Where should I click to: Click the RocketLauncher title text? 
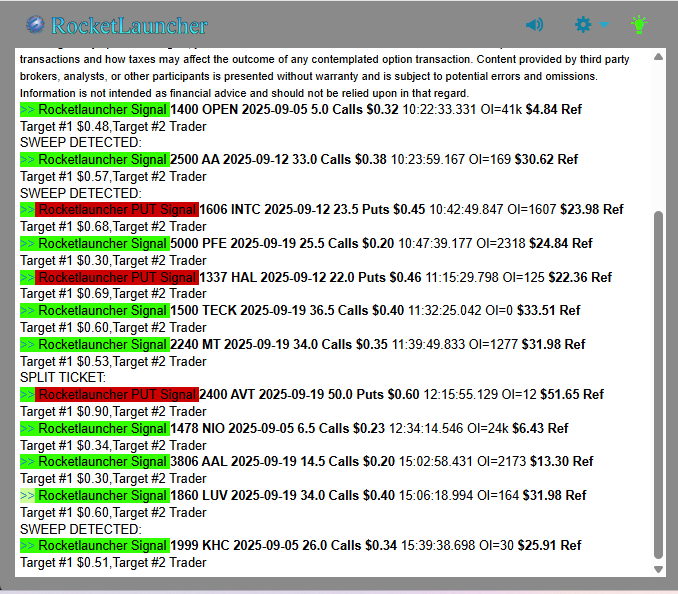pos(129,25)
